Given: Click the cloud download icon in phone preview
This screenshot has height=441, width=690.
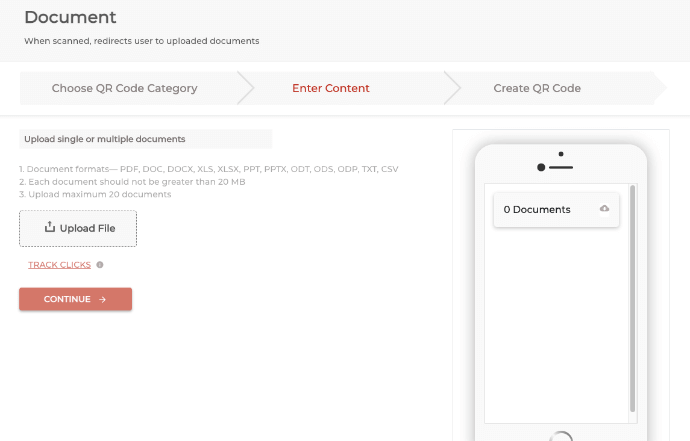Looking at the screenshot, I should (x=605, y=209).
